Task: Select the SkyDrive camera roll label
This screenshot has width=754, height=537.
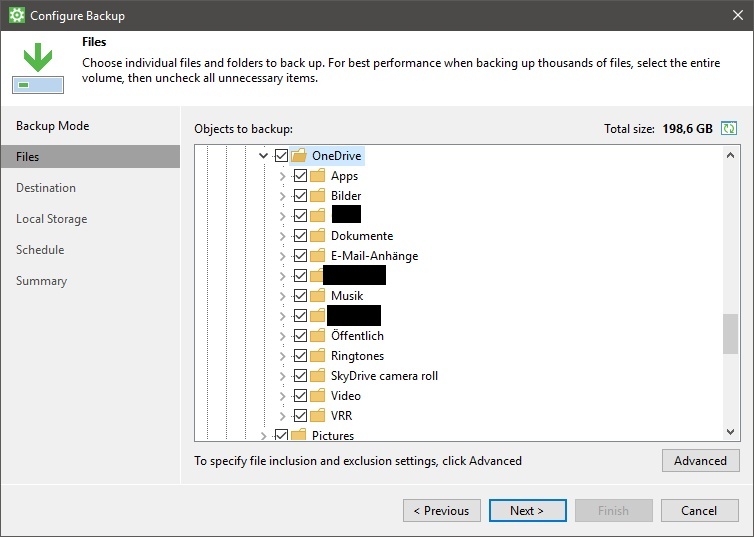Action: [x=384, y=375]
